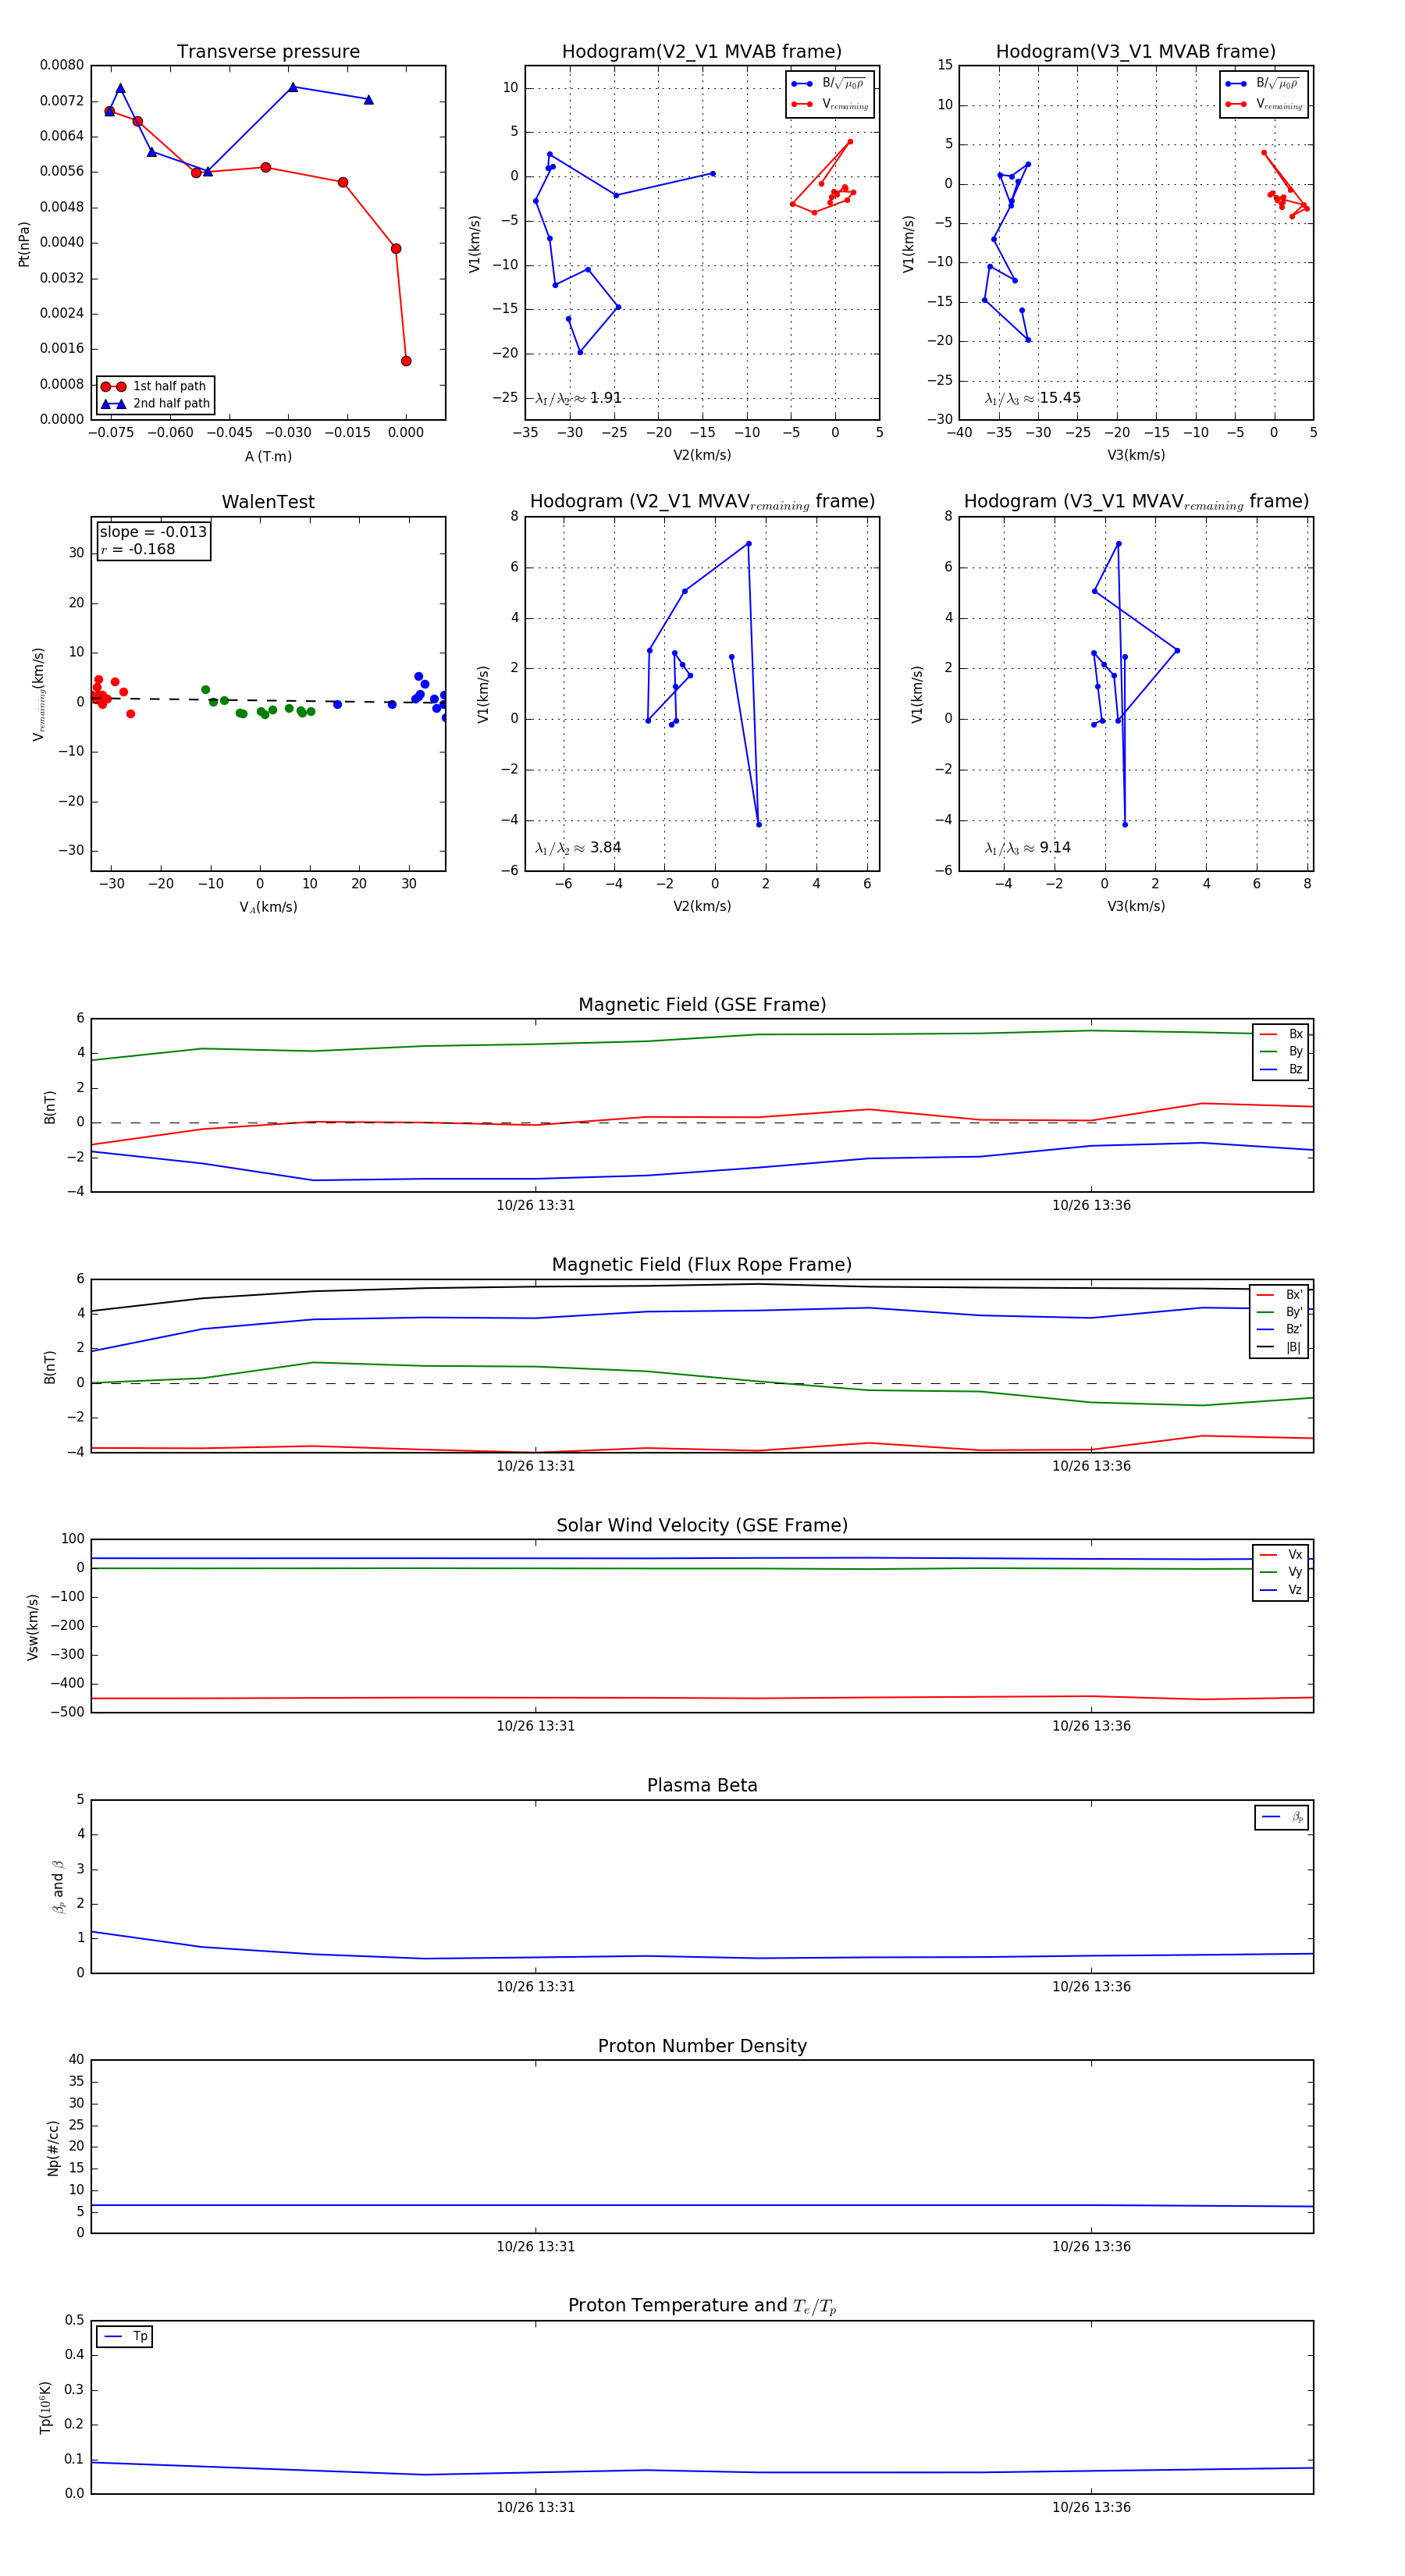Click '10/26 13:31' tick under Proton Number Density

(x=536, y=2247)
